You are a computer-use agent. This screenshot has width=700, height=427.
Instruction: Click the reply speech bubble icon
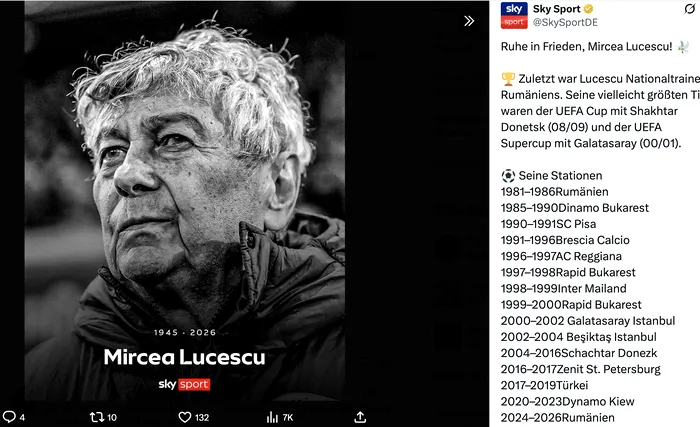tap(9, 417)
